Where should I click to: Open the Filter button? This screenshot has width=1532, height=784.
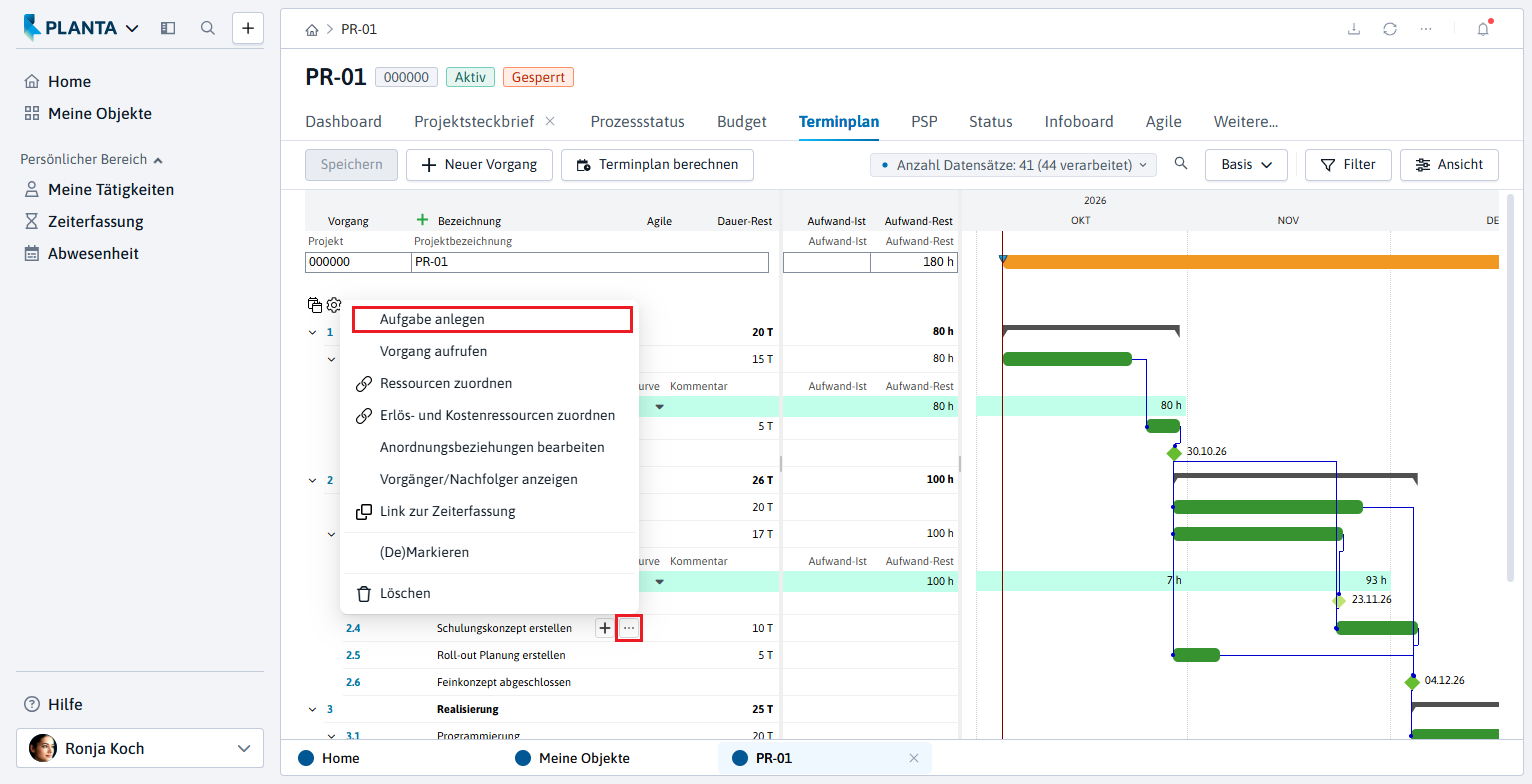click(x=1348, y=165)
